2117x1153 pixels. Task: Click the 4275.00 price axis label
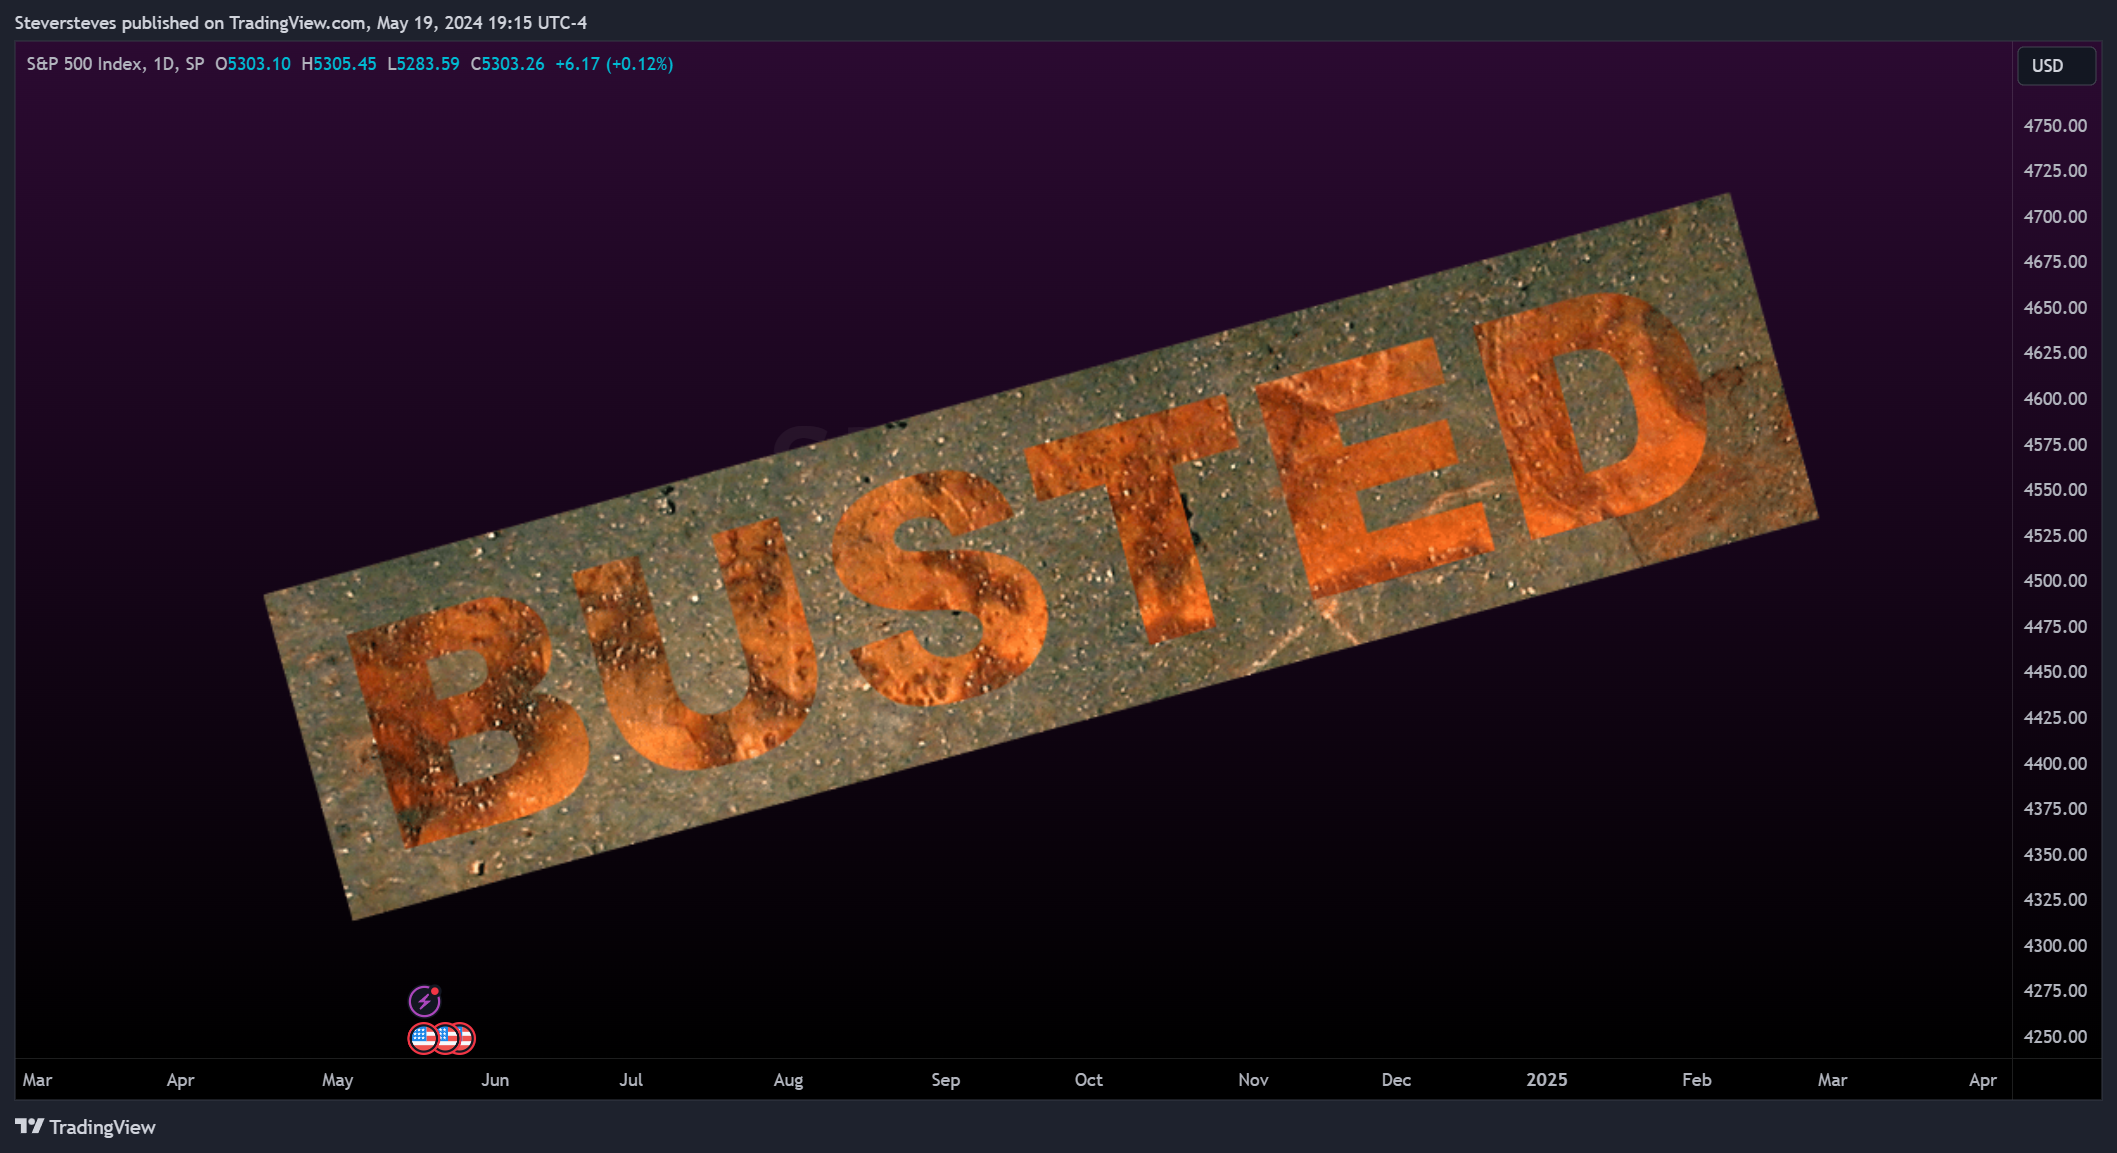point(2055,990)
